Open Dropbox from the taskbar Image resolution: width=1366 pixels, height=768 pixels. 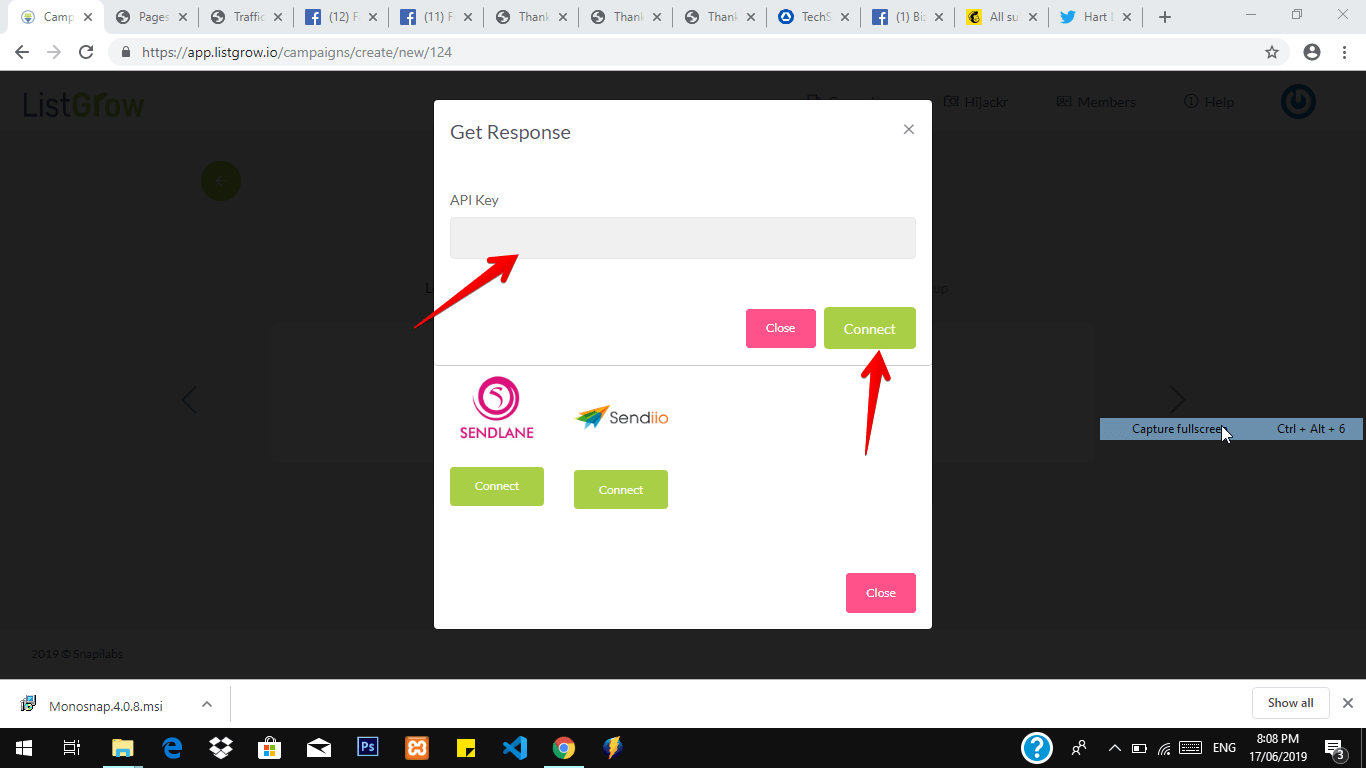[221, 748]
